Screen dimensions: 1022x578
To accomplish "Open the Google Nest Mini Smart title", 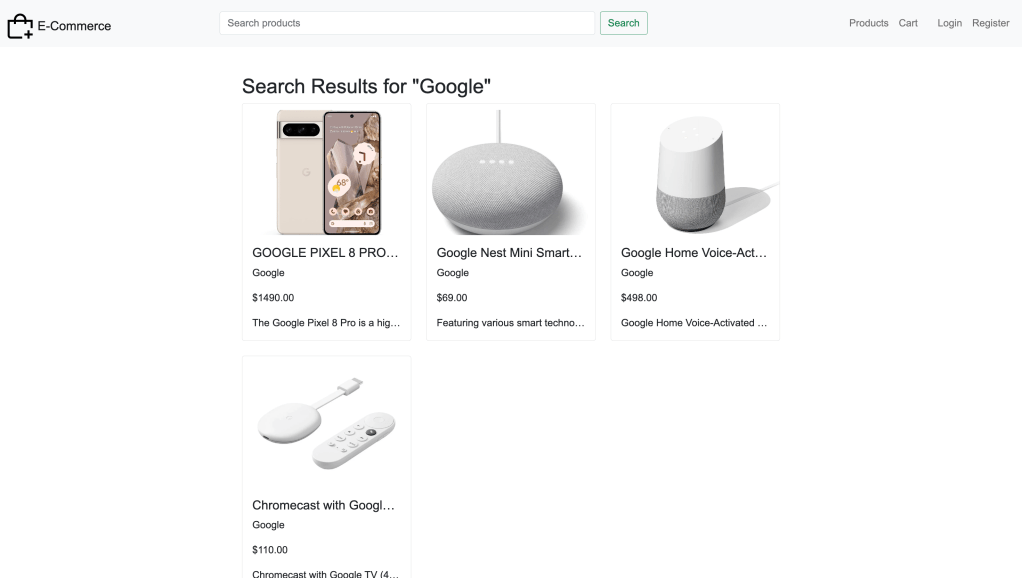I will tap(509, 253).
